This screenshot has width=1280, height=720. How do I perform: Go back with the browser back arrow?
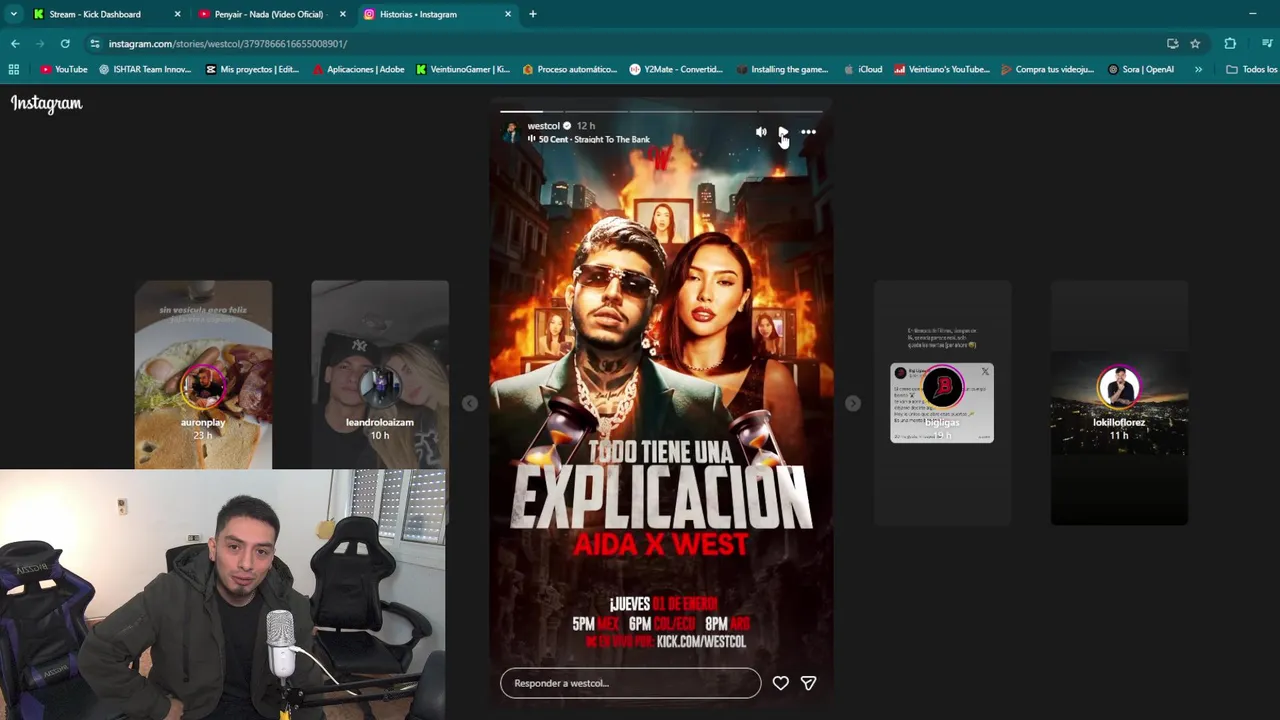pyautogui.click(x=15, y=44)
